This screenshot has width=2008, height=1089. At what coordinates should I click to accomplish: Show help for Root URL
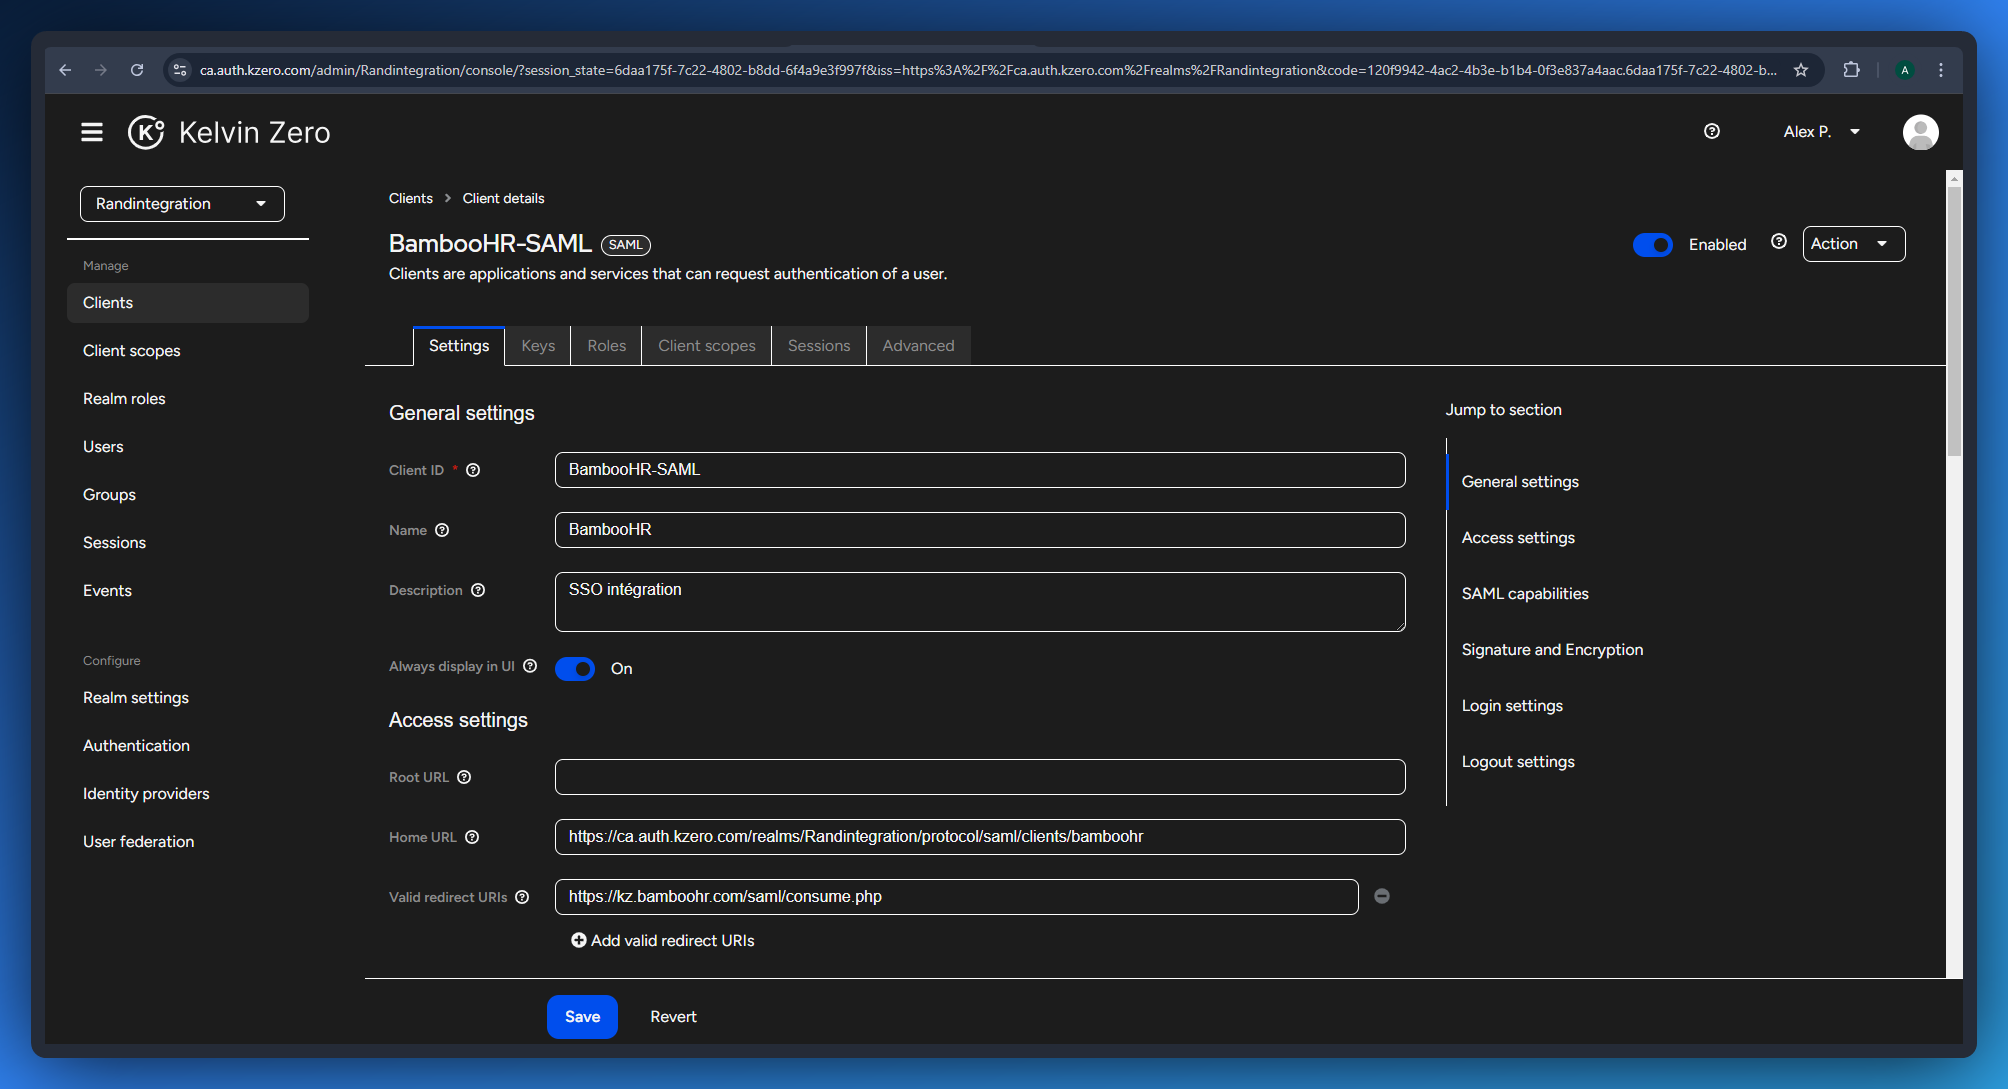tap(464, 777)
